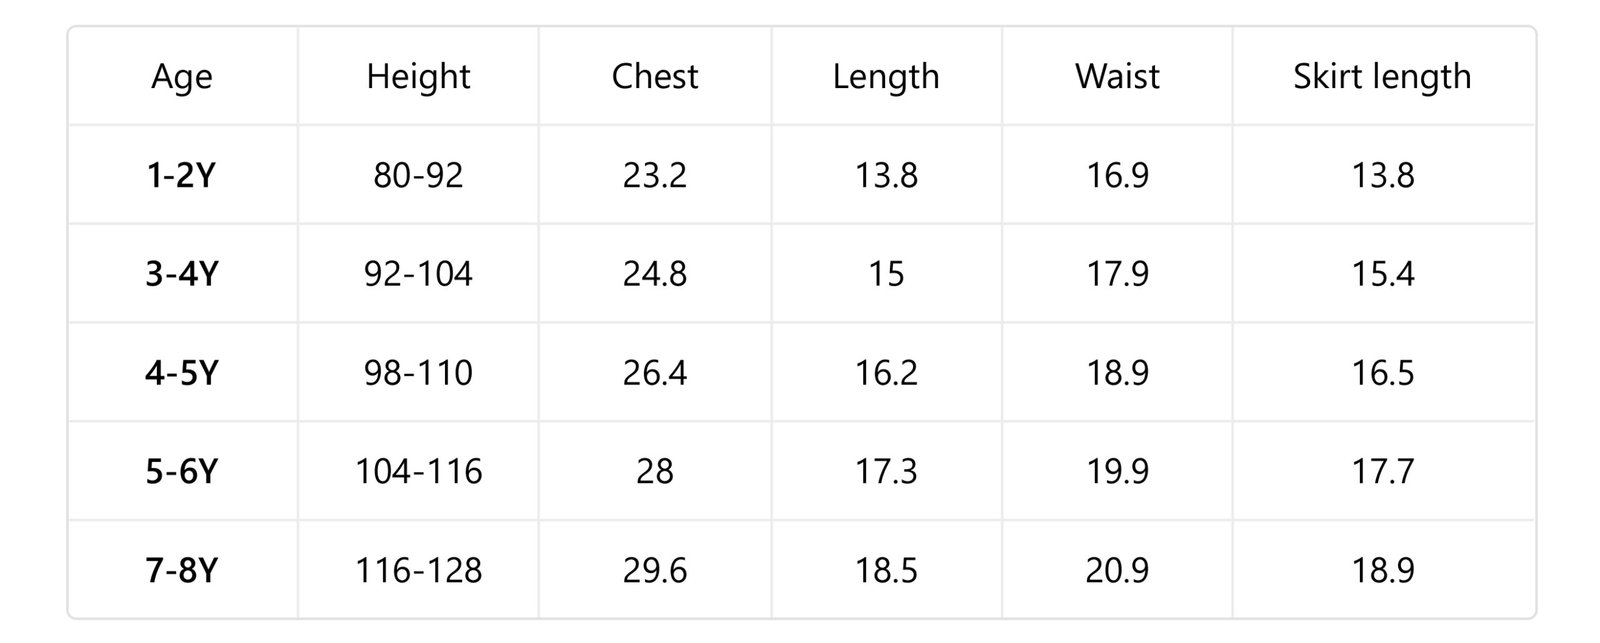This screenshot has height=643, width=1600.
Task: Click the Age column header
Action: pos(182,77)
